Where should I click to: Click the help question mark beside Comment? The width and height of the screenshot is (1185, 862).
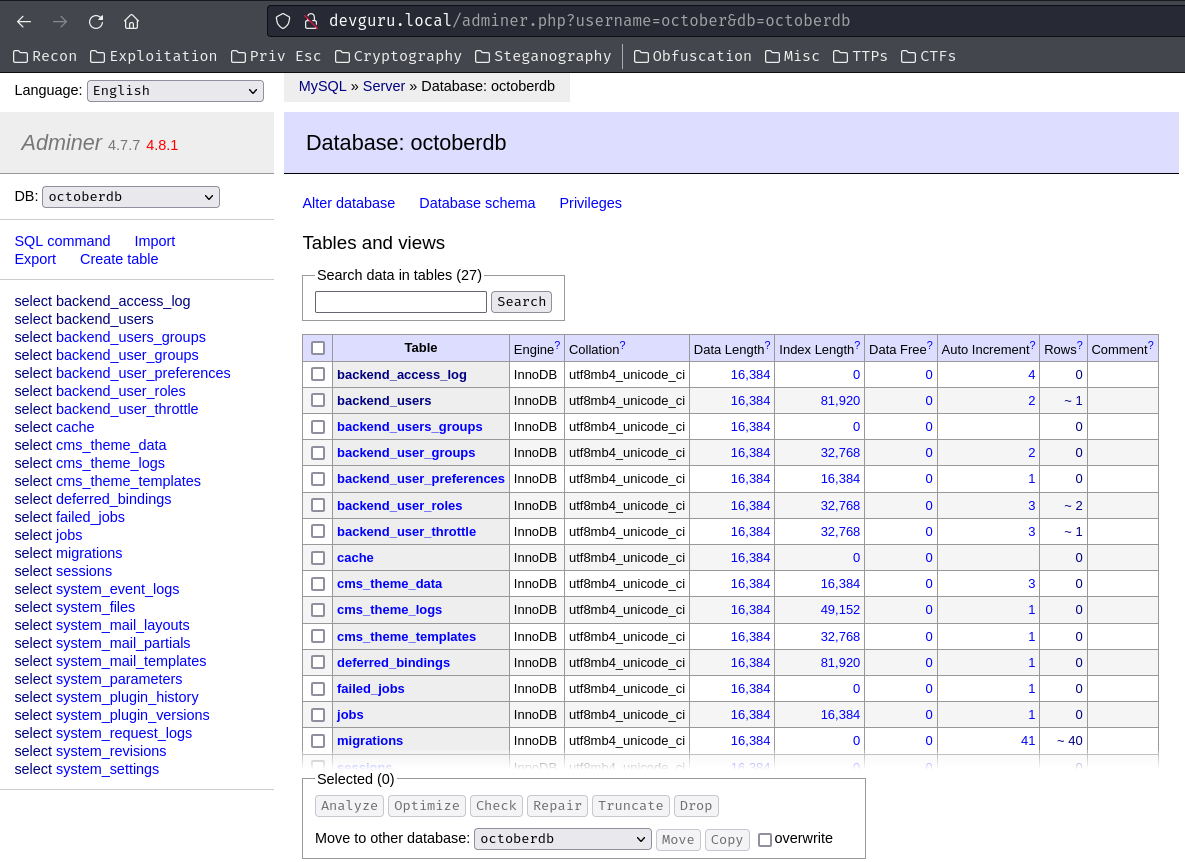coord(1151,345)
